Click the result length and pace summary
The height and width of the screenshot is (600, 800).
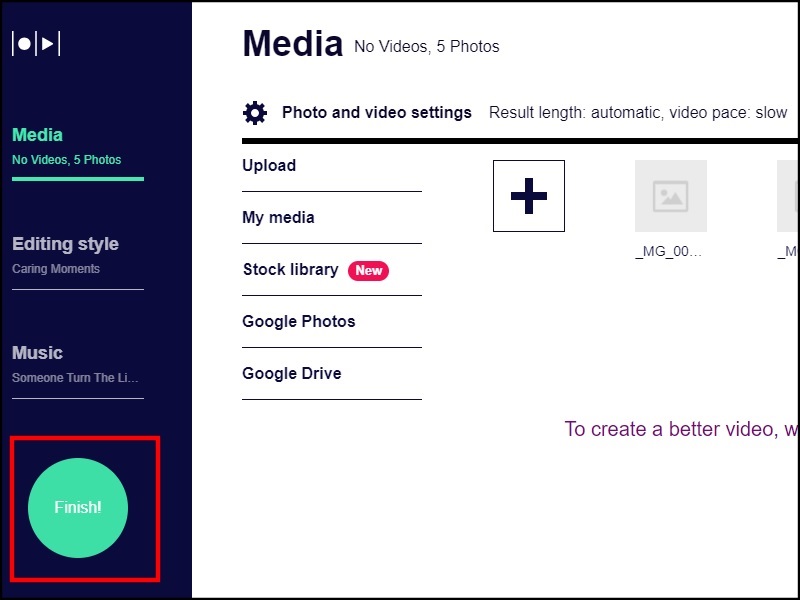click(638, 113)
